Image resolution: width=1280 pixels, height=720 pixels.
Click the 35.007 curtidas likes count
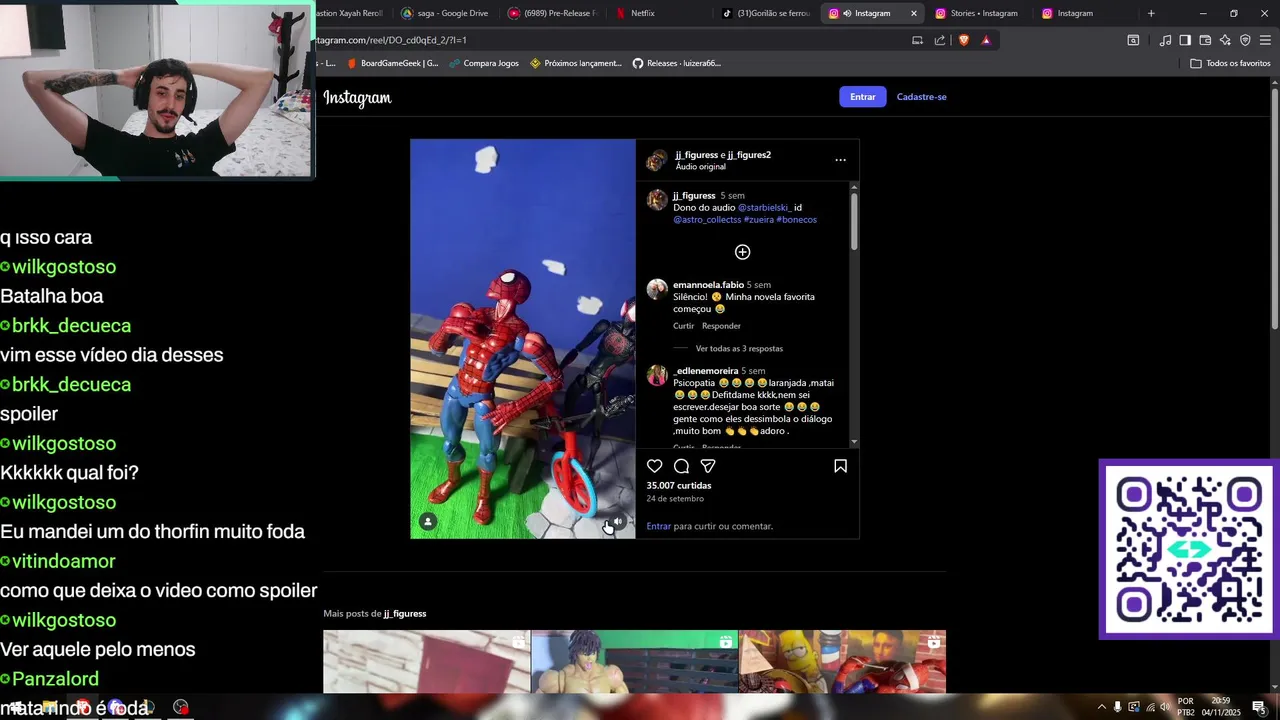tap(679, 486)
